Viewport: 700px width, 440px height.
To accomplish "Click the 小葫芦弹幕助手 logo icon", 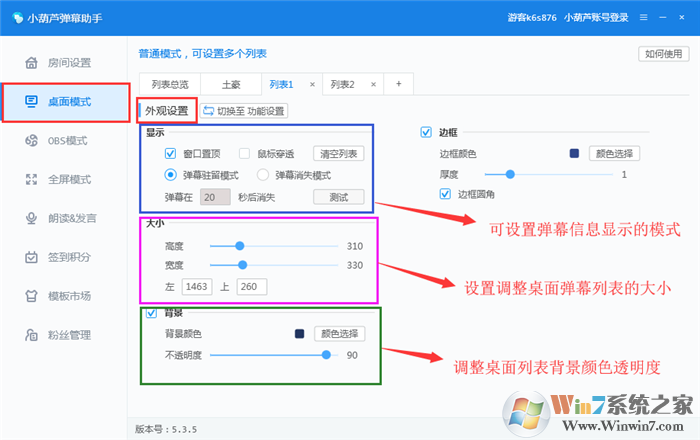I will [x=17, y=17].
